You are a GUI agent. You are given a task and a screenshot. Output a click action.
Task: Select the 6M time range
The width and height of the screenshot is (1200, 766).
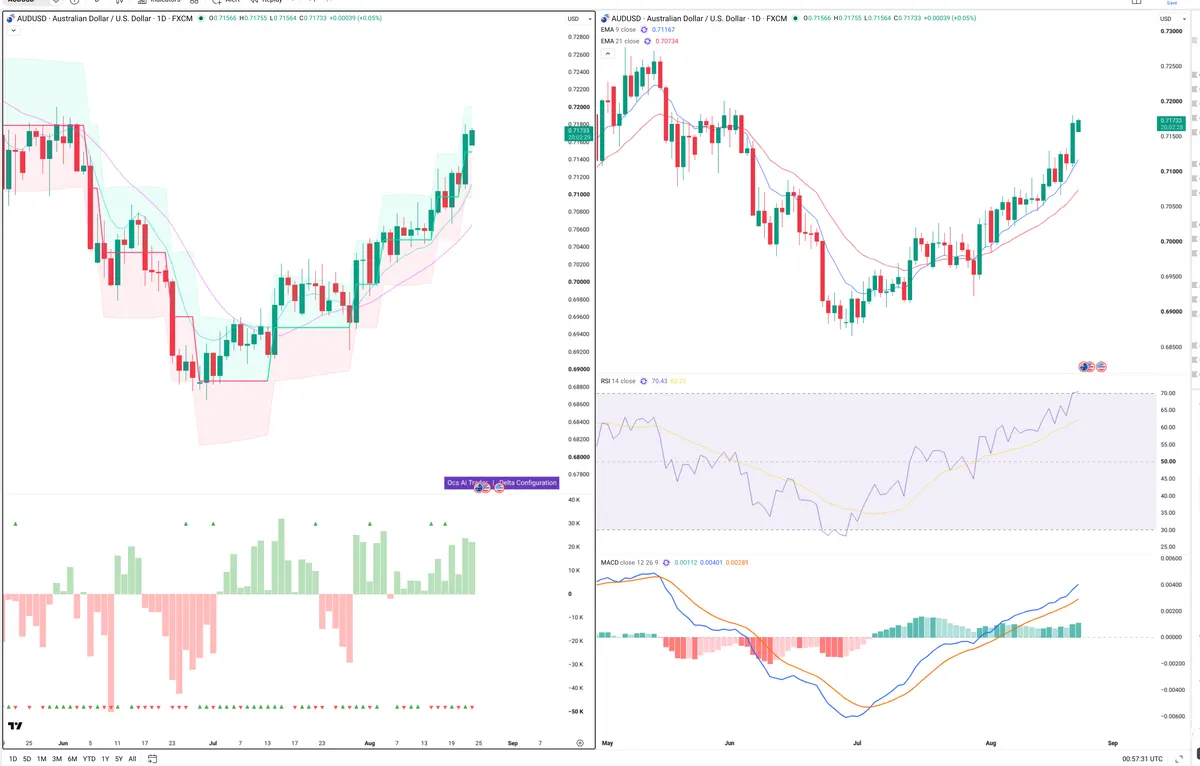click(72, 759)
